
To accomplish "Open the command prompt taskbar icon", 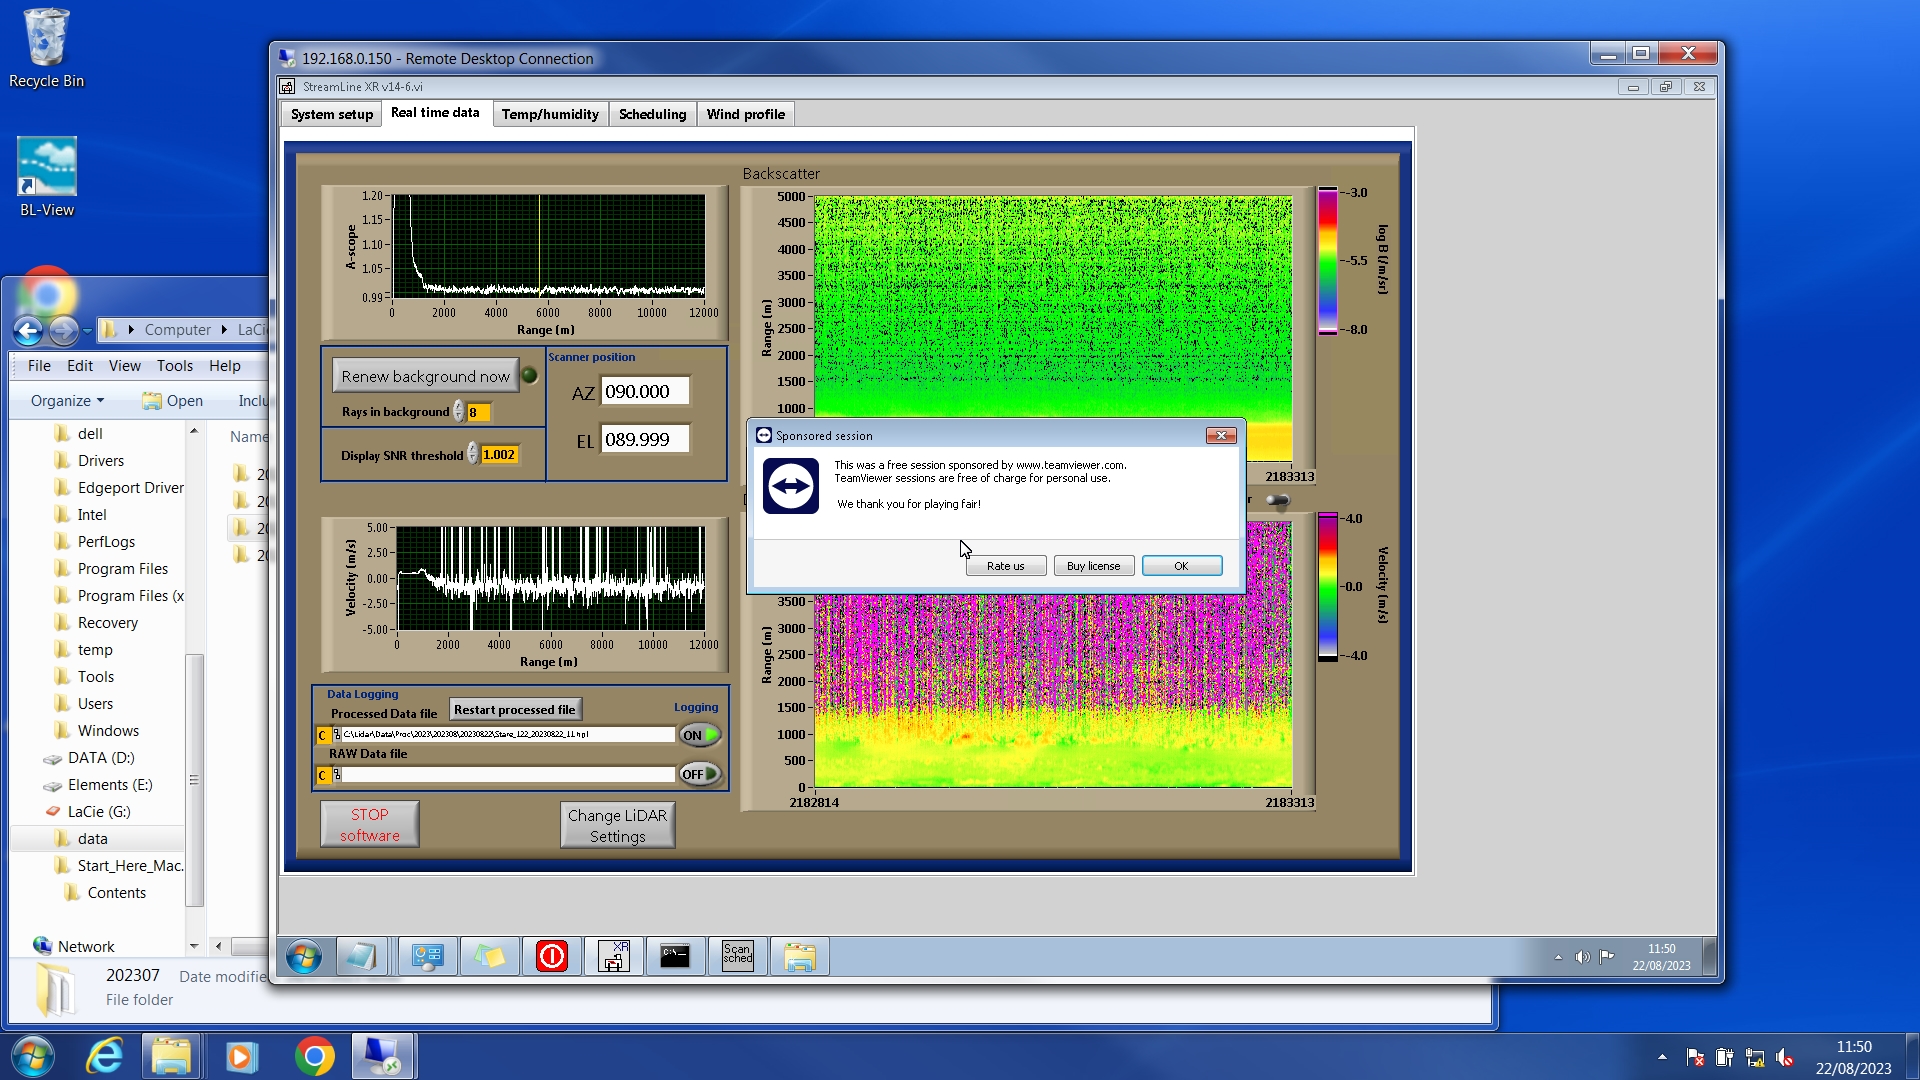I will 675,956.
